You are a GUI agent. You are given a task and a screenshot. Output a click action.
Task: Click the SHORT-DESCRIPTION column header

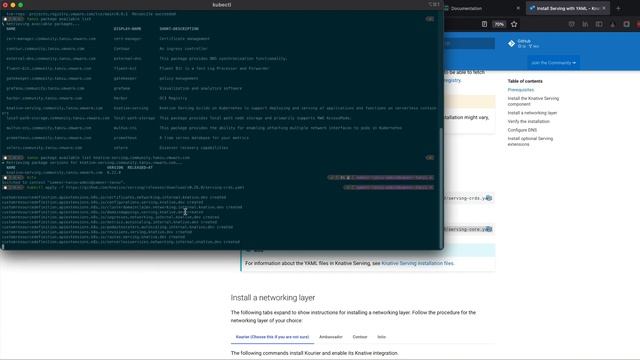click(179, 29)
